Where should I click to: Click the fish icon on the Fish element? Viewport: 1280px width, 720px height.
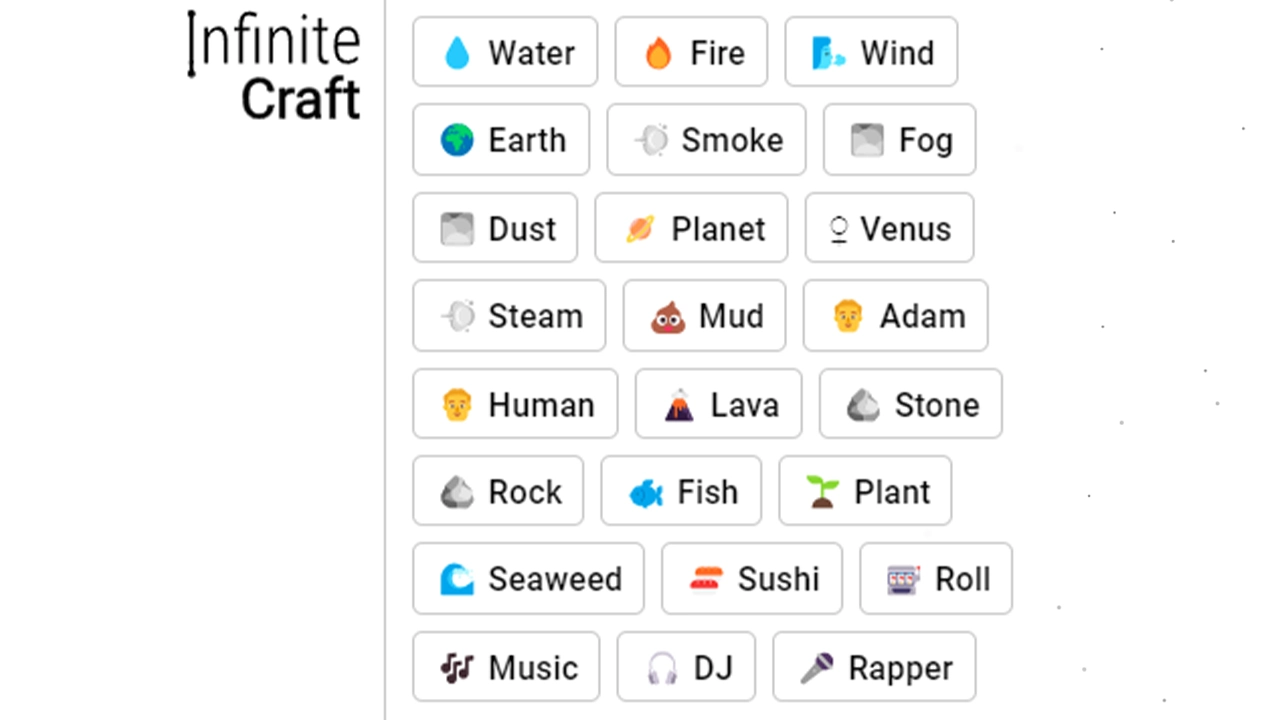click(x=645, y=491)
